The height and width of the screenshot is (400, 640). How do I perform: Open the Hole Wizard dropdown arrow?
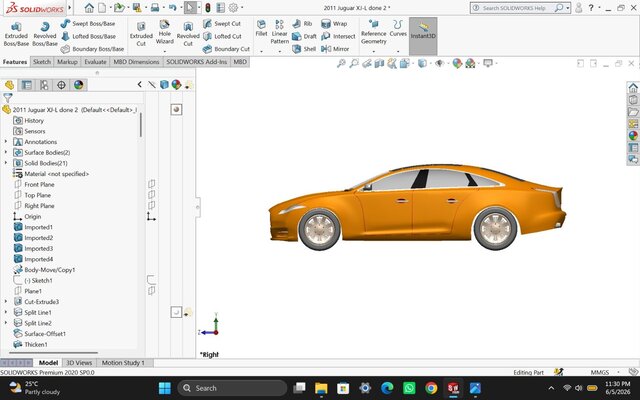coord(164,51)
